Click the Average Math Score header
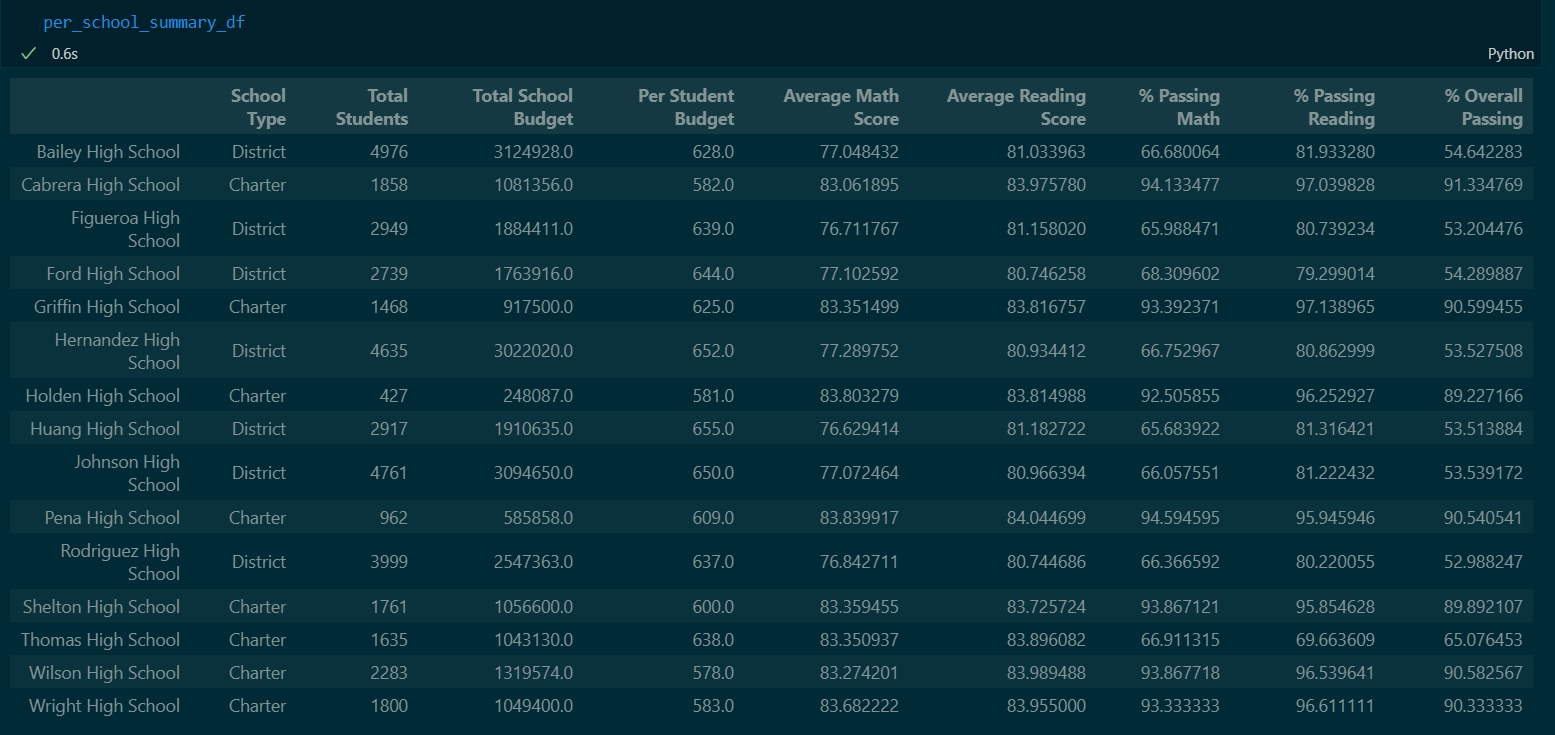 (x=840, y=106)
